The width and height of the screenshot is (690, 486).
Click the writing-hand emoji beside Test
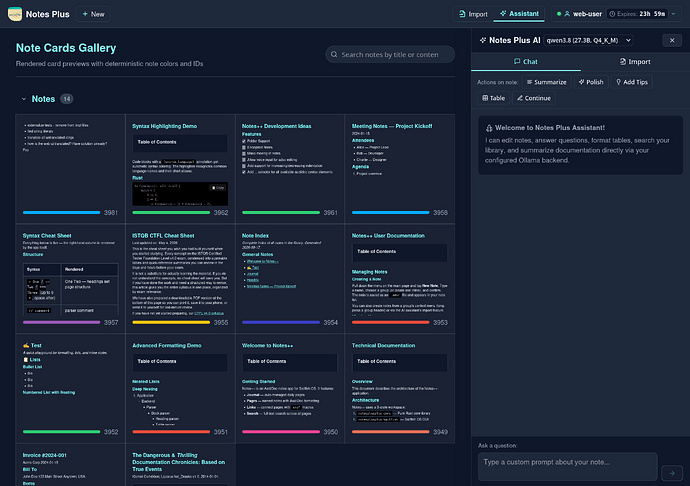tap(26, 346)
